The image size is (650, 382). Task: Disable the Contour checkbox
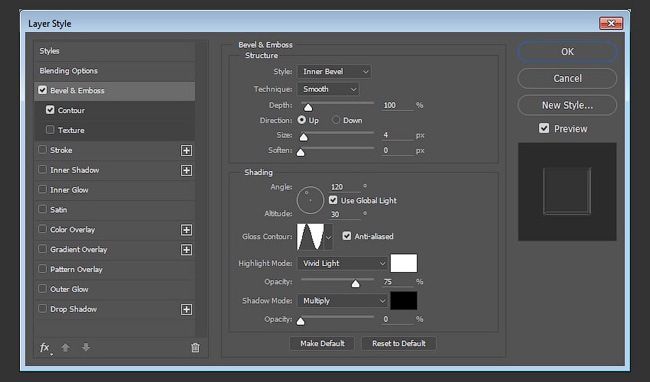click(50, 110)
